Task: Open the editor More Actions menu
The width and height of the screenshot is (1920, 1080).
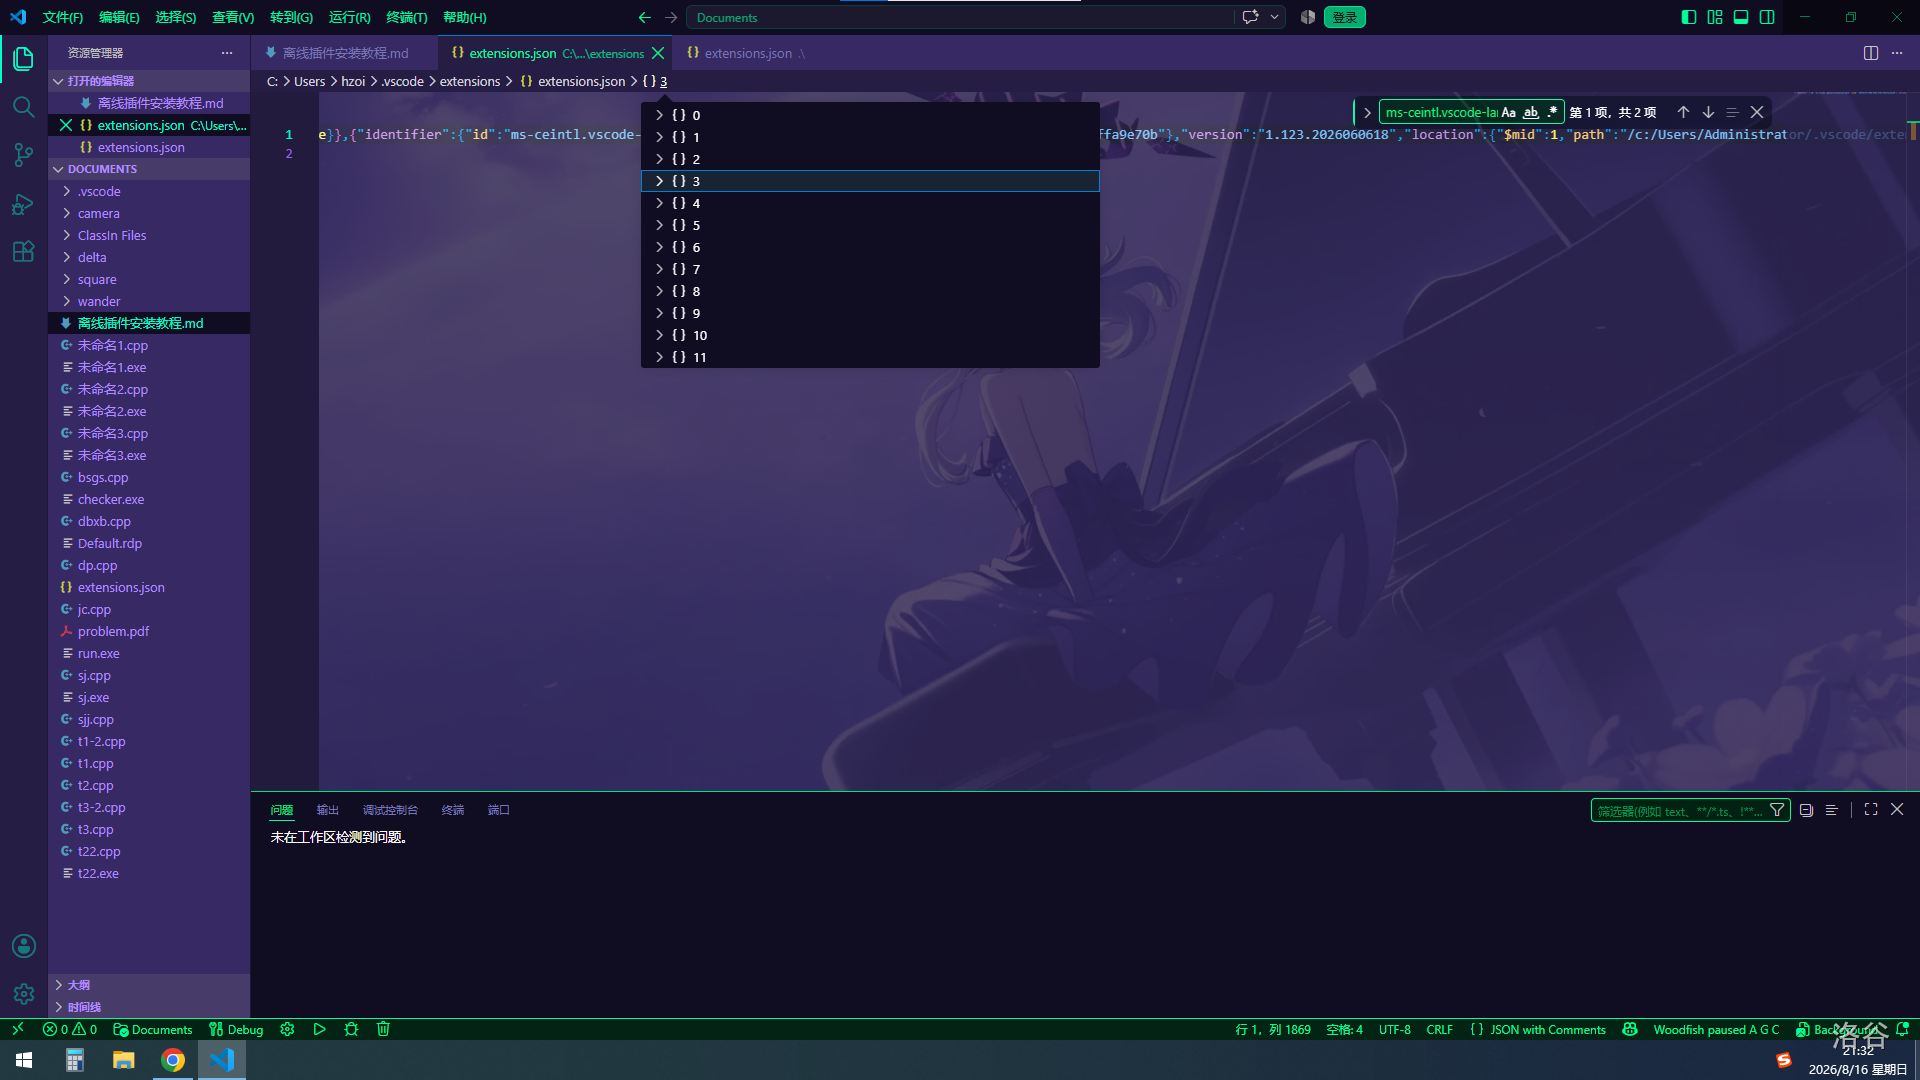Action: click(x=1897, y=53)
